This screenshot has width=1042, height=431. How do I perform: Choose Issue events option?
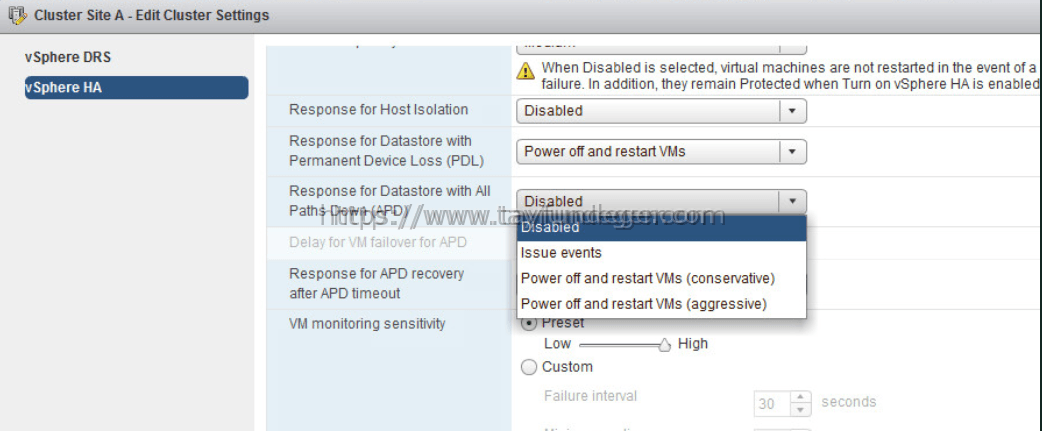coord(661,253)
